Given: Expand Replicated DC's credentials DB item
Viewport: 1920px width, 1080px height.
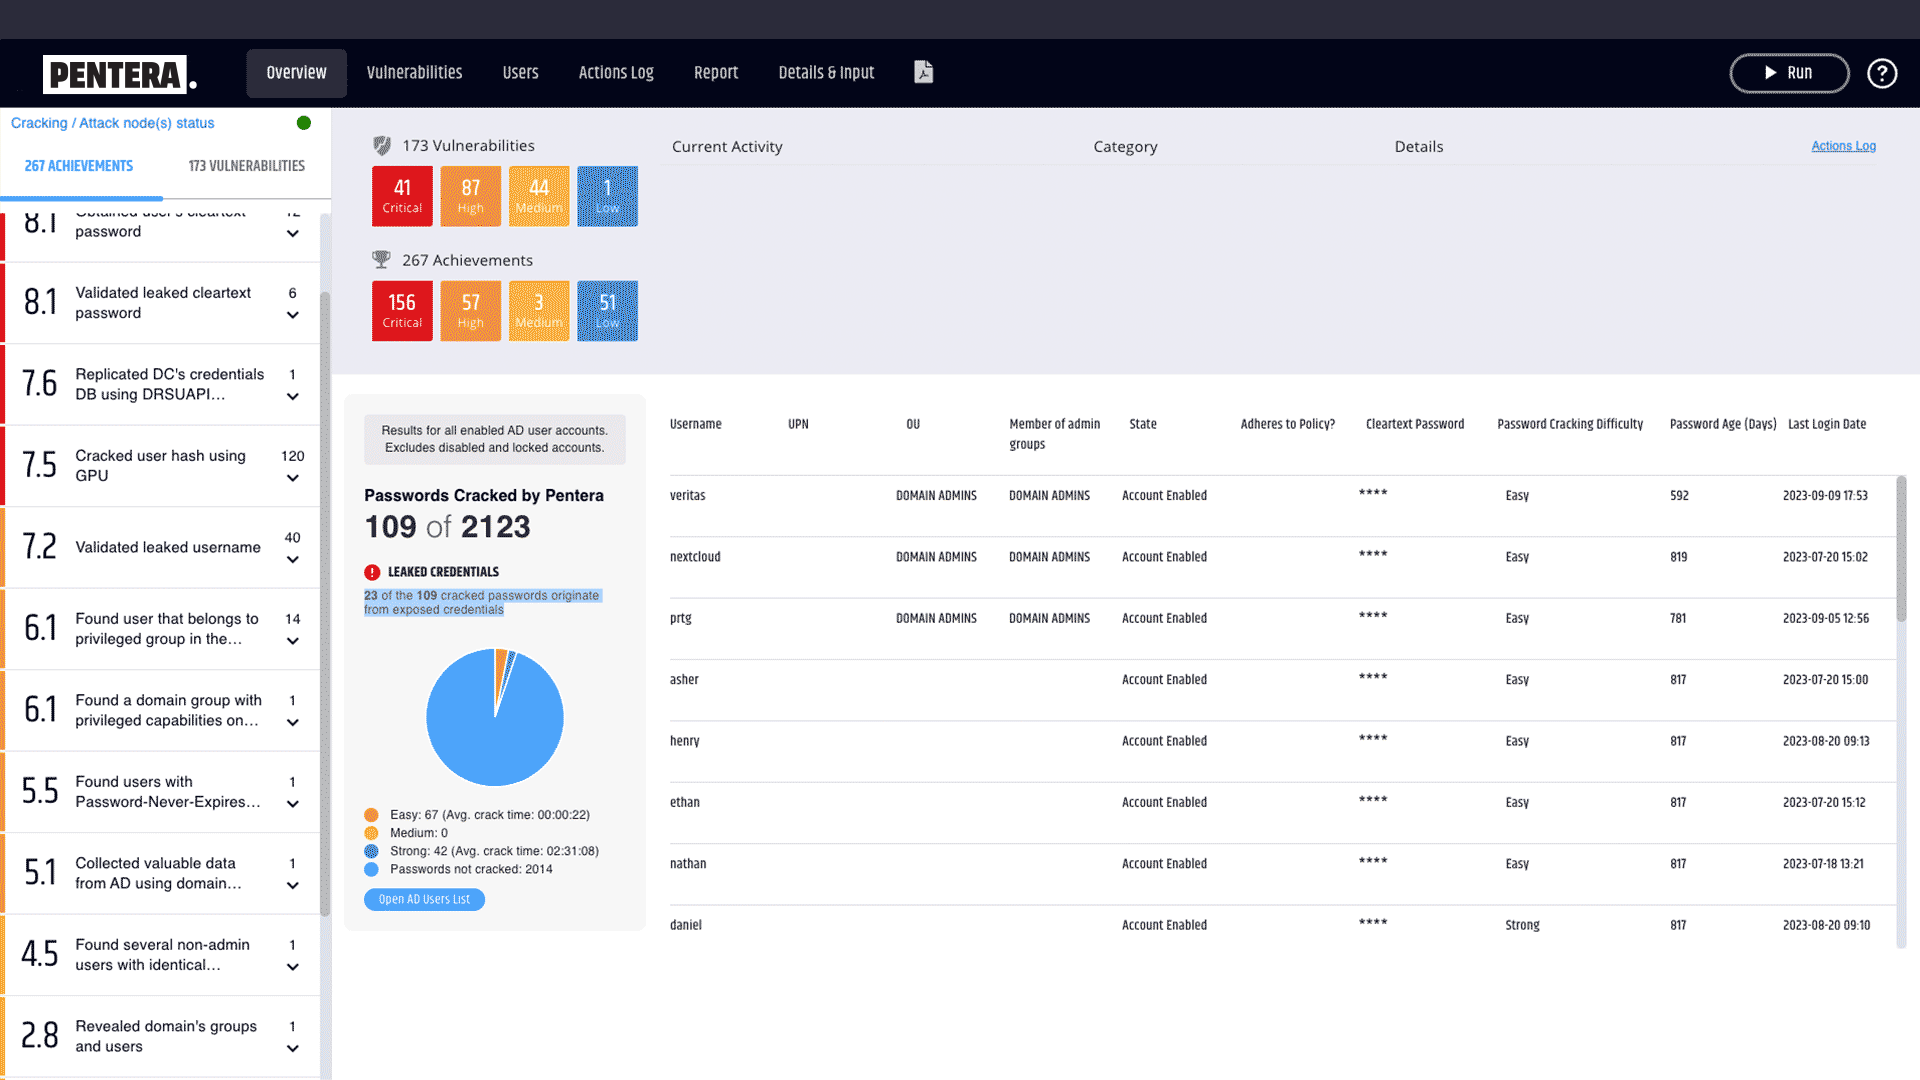Looking at the screenshot, I should pos(293,397).
